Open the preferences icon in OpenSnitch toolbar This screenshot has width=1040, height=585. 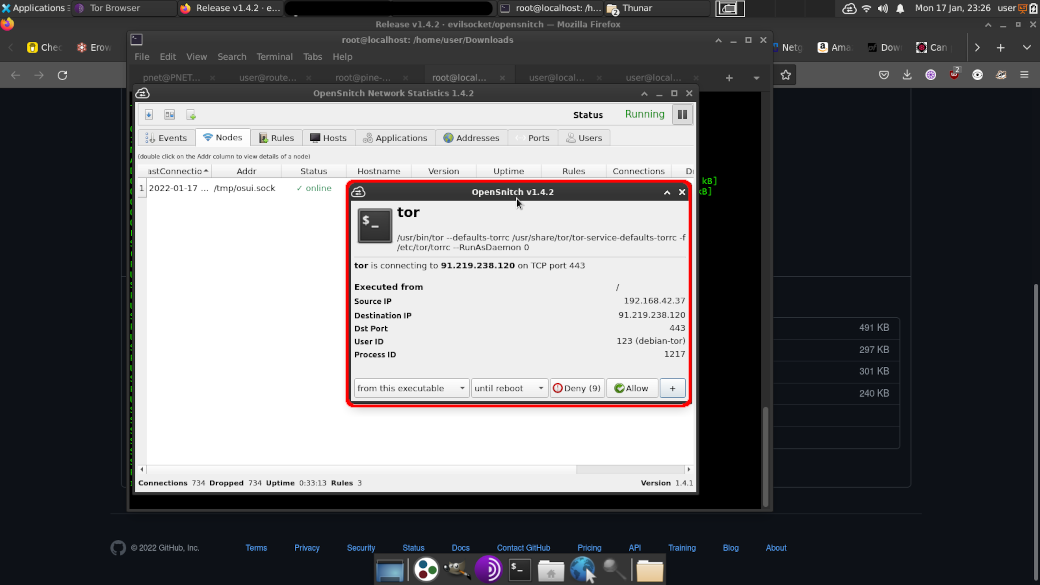point(170,115)
